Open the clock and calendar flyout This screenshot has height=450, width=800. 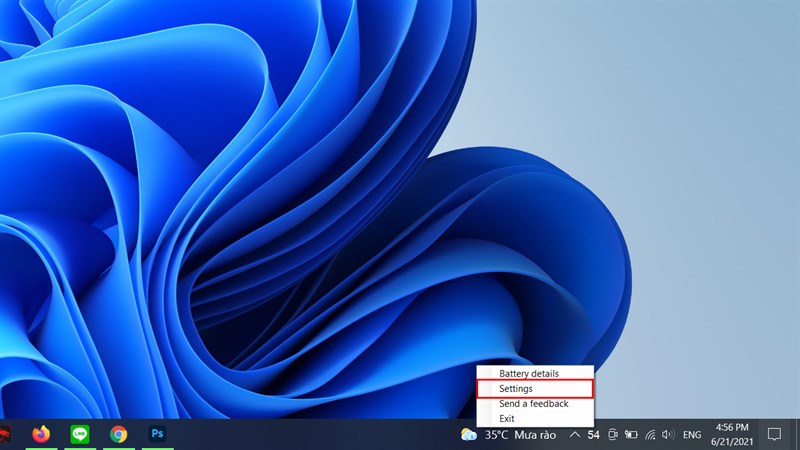point(728,434)
